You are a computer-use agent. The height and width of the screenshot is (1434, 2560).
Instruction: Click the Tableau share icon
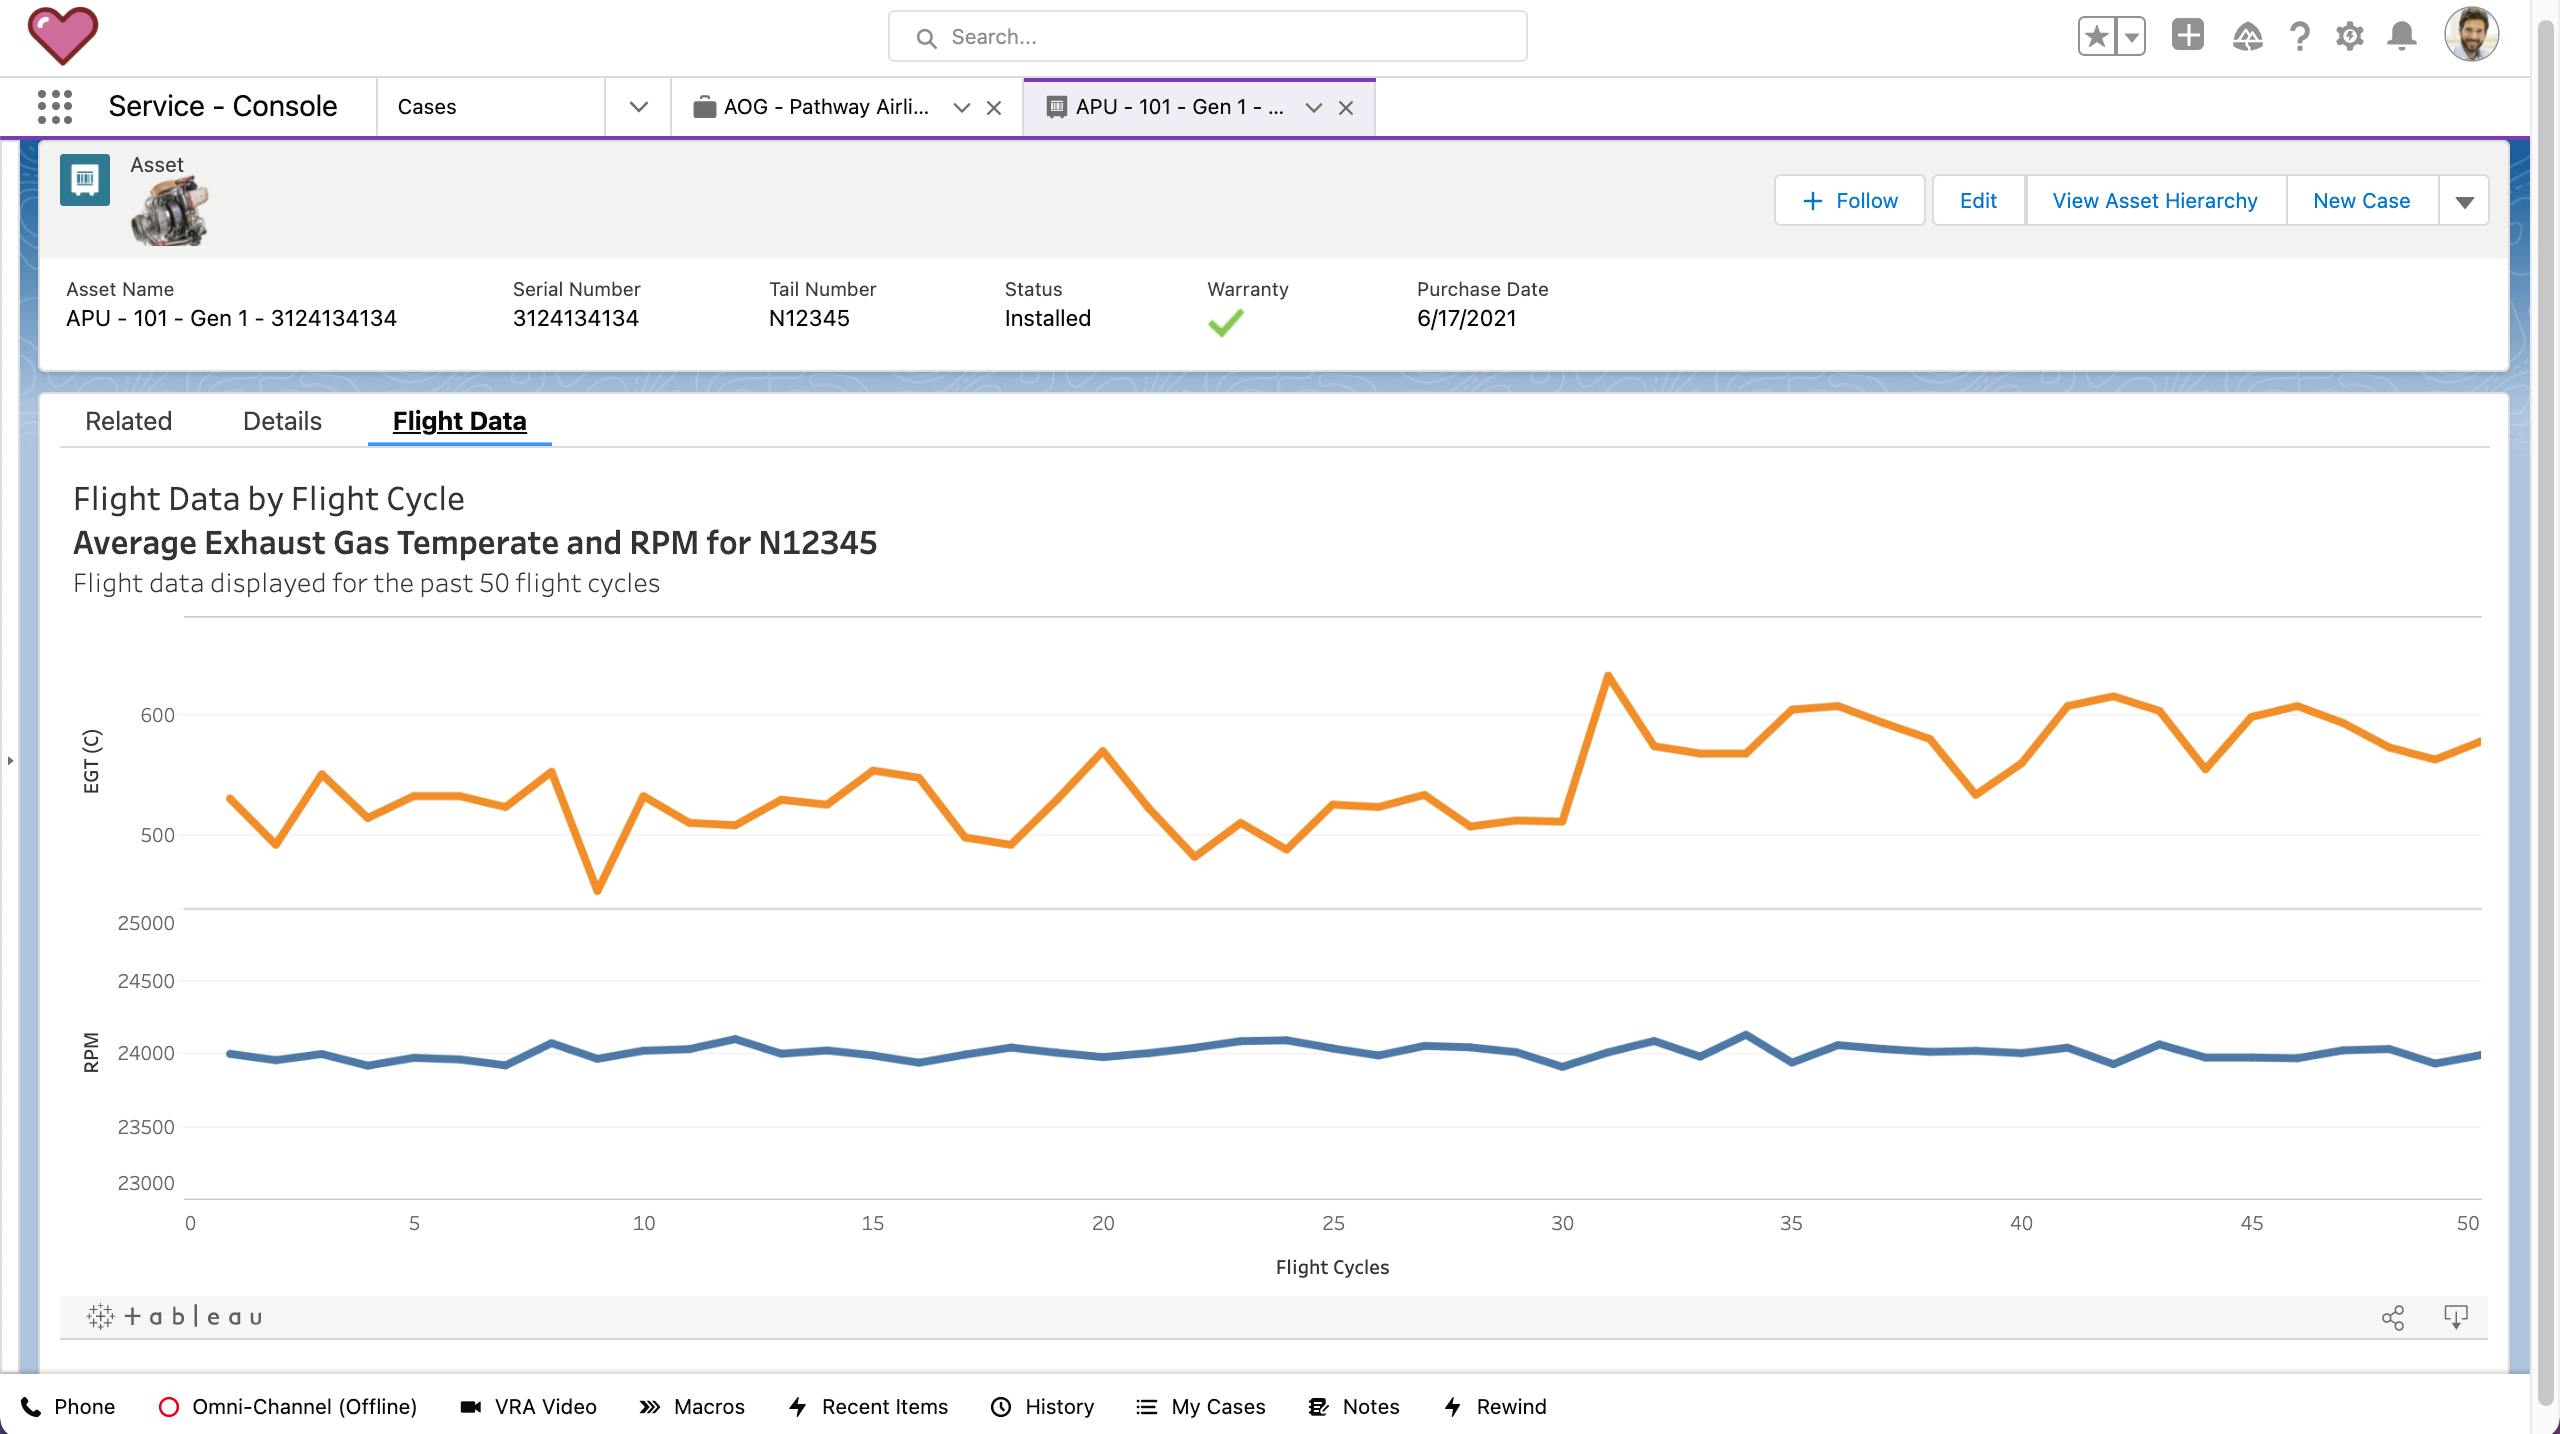(2392, 1317)
